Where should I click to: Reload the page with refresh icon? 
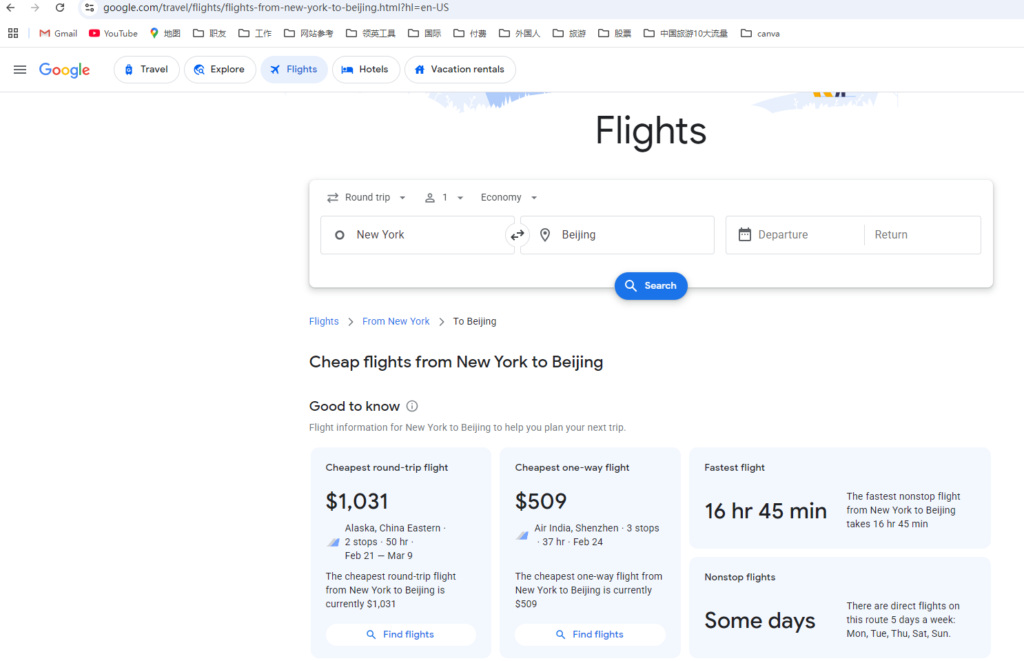(x=60, y=8)
